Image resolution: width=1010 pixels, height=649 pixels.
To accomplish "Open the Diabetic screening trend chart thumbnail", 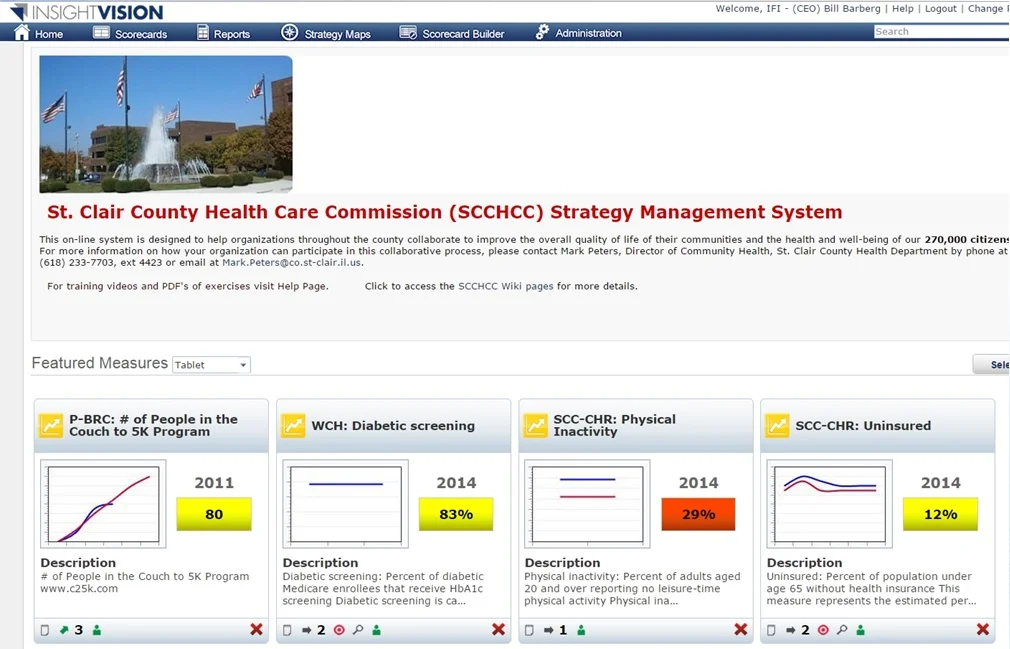I will pyautogui.click(x=345, y=503).
